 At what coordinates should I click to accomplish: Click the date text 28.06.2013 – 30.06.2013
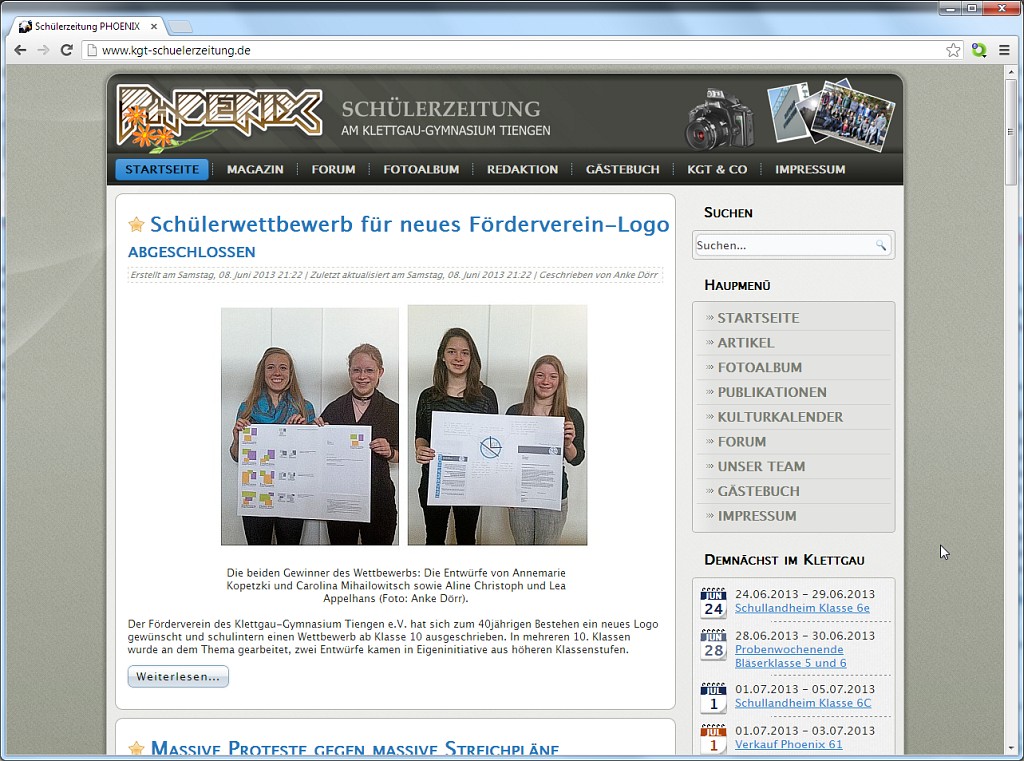click(x=805, y=636)
